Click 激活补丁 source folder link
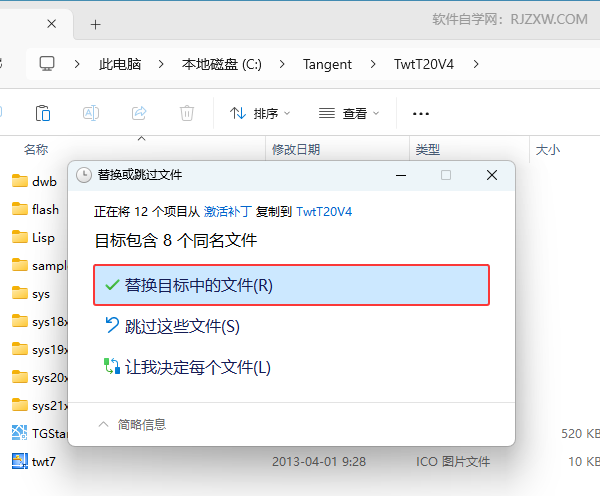600x496 pixels. (x=227, y=211)
